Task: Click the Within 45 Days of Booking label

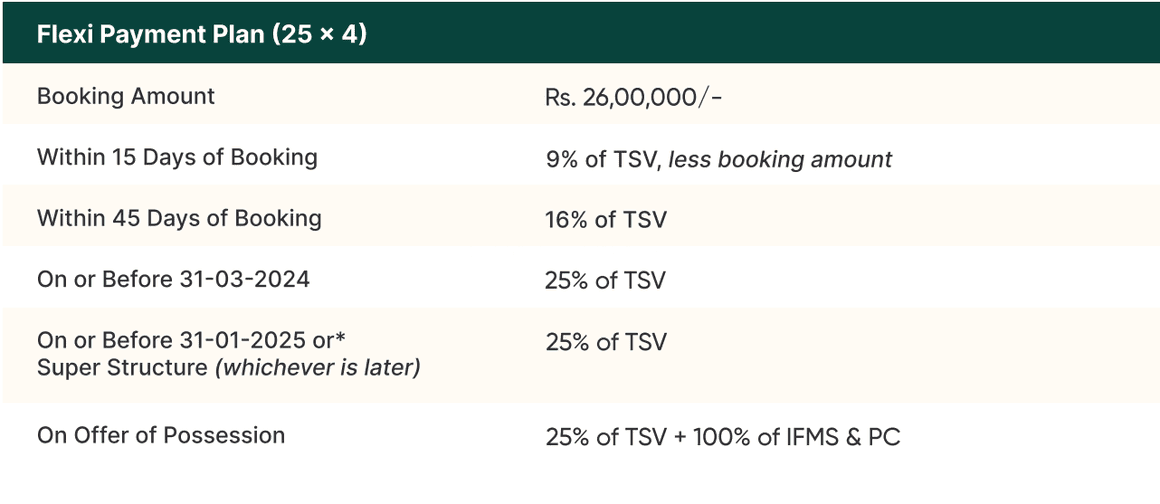Action: (179, 218)
